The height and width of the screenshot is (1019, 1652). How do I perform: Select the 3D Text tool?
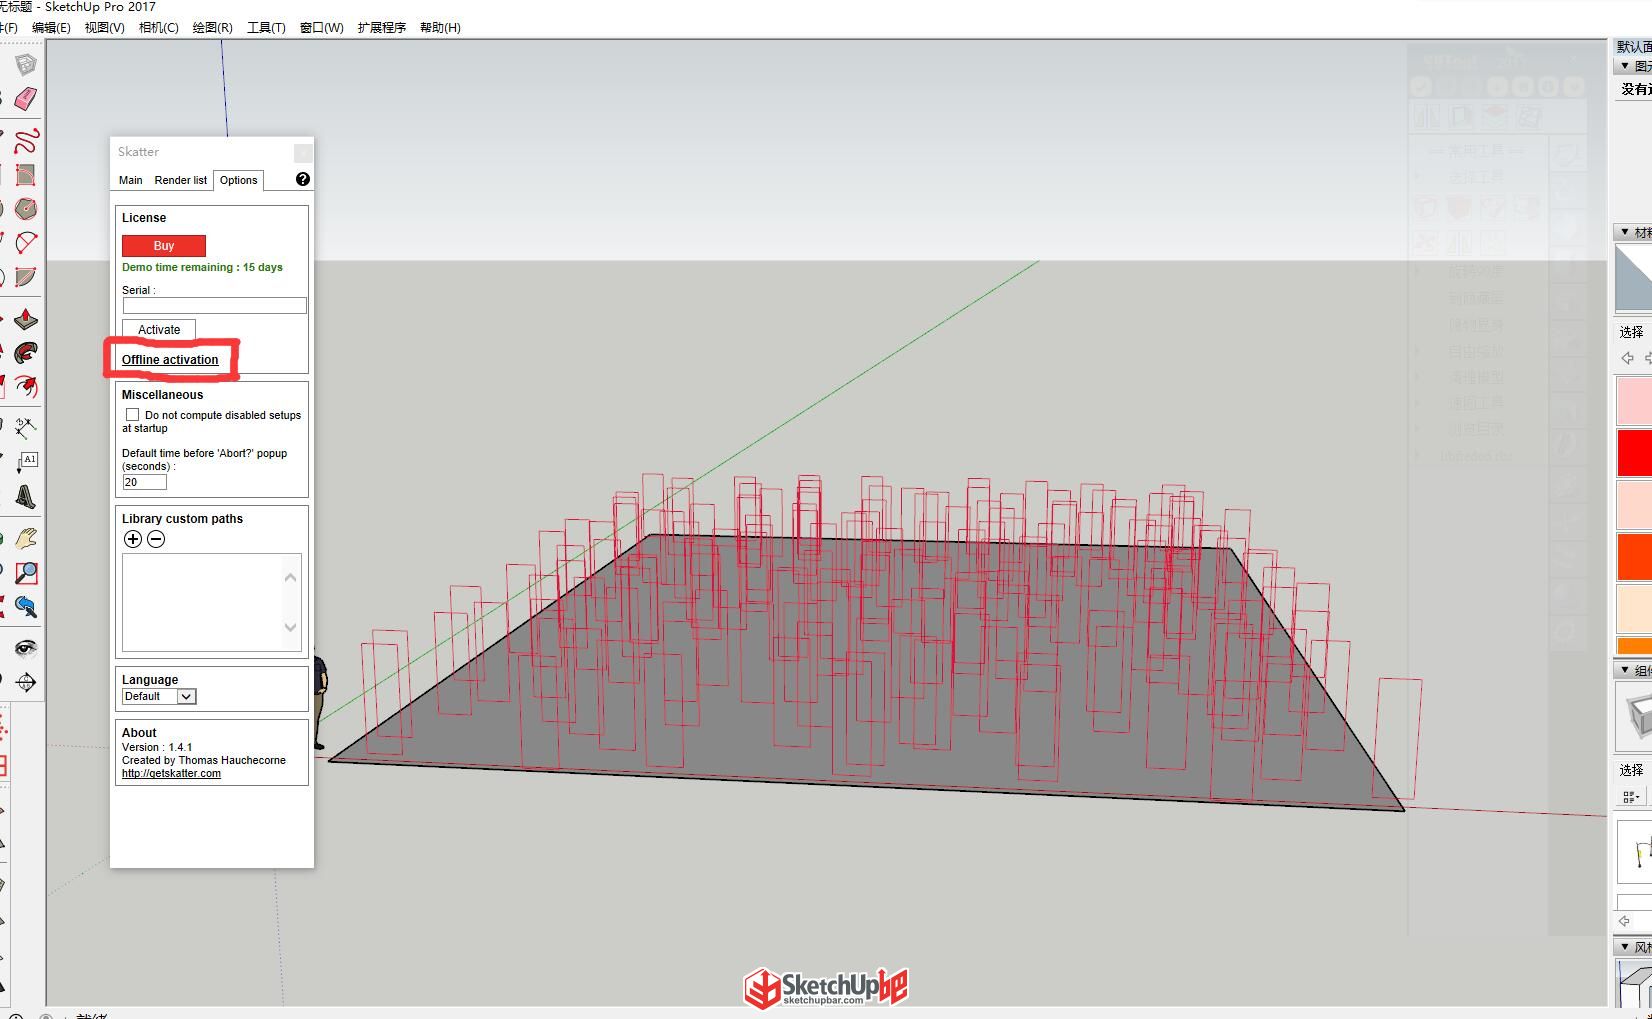[x=25, y=496]
